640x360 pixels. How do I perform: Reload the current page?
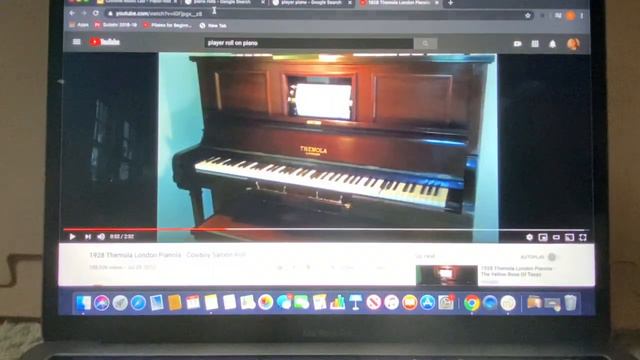tap(96, 13)
